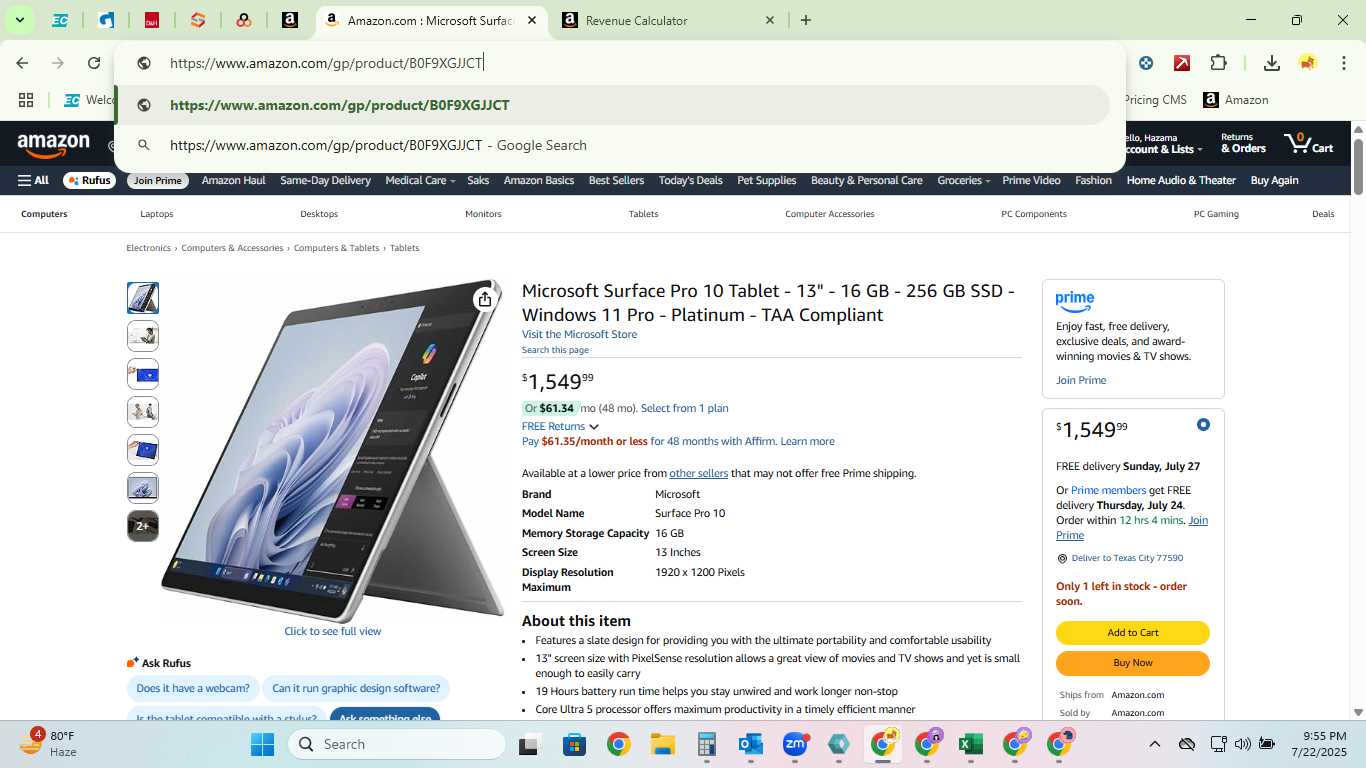Click share icon on product image
The width and height of the screenshot is (1366, 768).
tap(484, 299)
